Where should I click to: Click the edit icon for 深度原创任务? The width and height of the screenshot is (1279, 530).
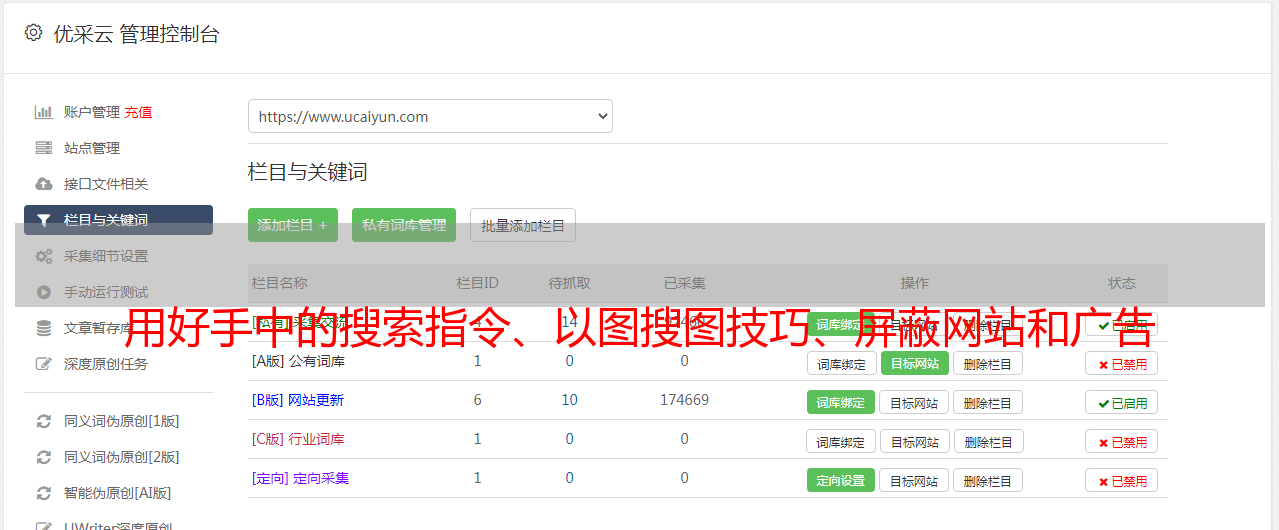point(43,364)
